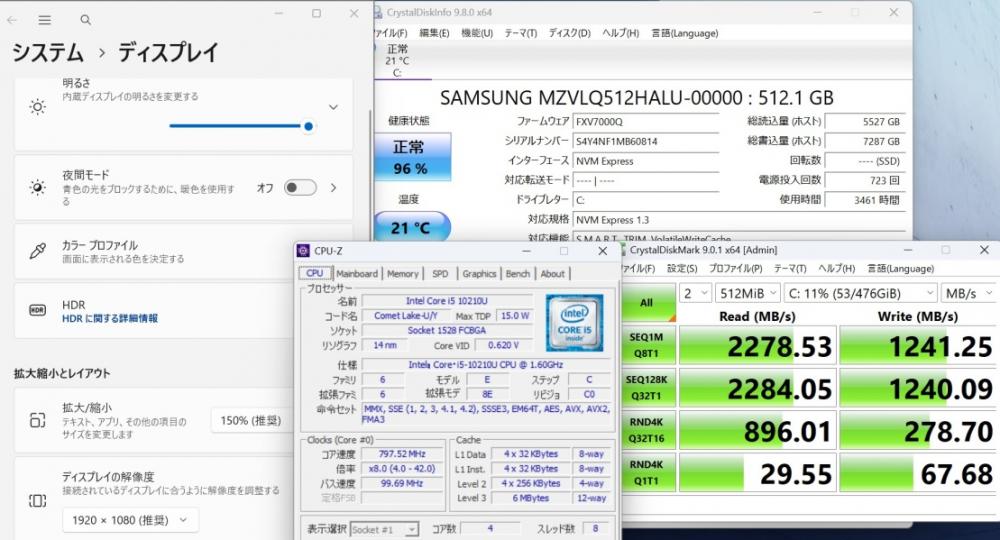The height and width of the screenshot is (540, 1000).
Task: Toggle the night mode switch
Action: tap(300, 187)
